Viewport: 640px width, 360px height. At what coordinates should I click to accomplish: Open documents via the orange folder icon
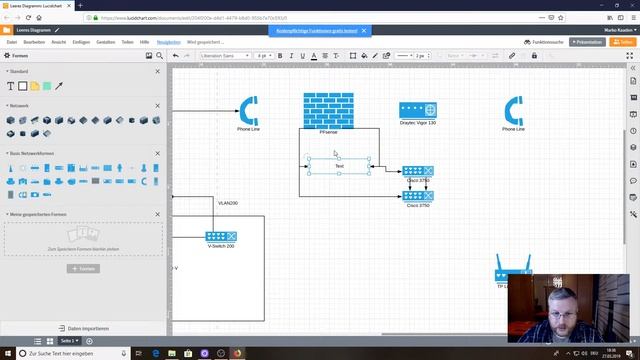[7, 30]
